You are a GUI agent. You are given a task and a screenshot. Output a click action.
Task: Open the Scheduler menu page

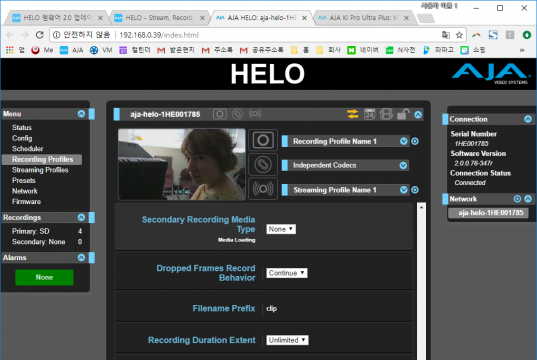[x=28, y=149]
